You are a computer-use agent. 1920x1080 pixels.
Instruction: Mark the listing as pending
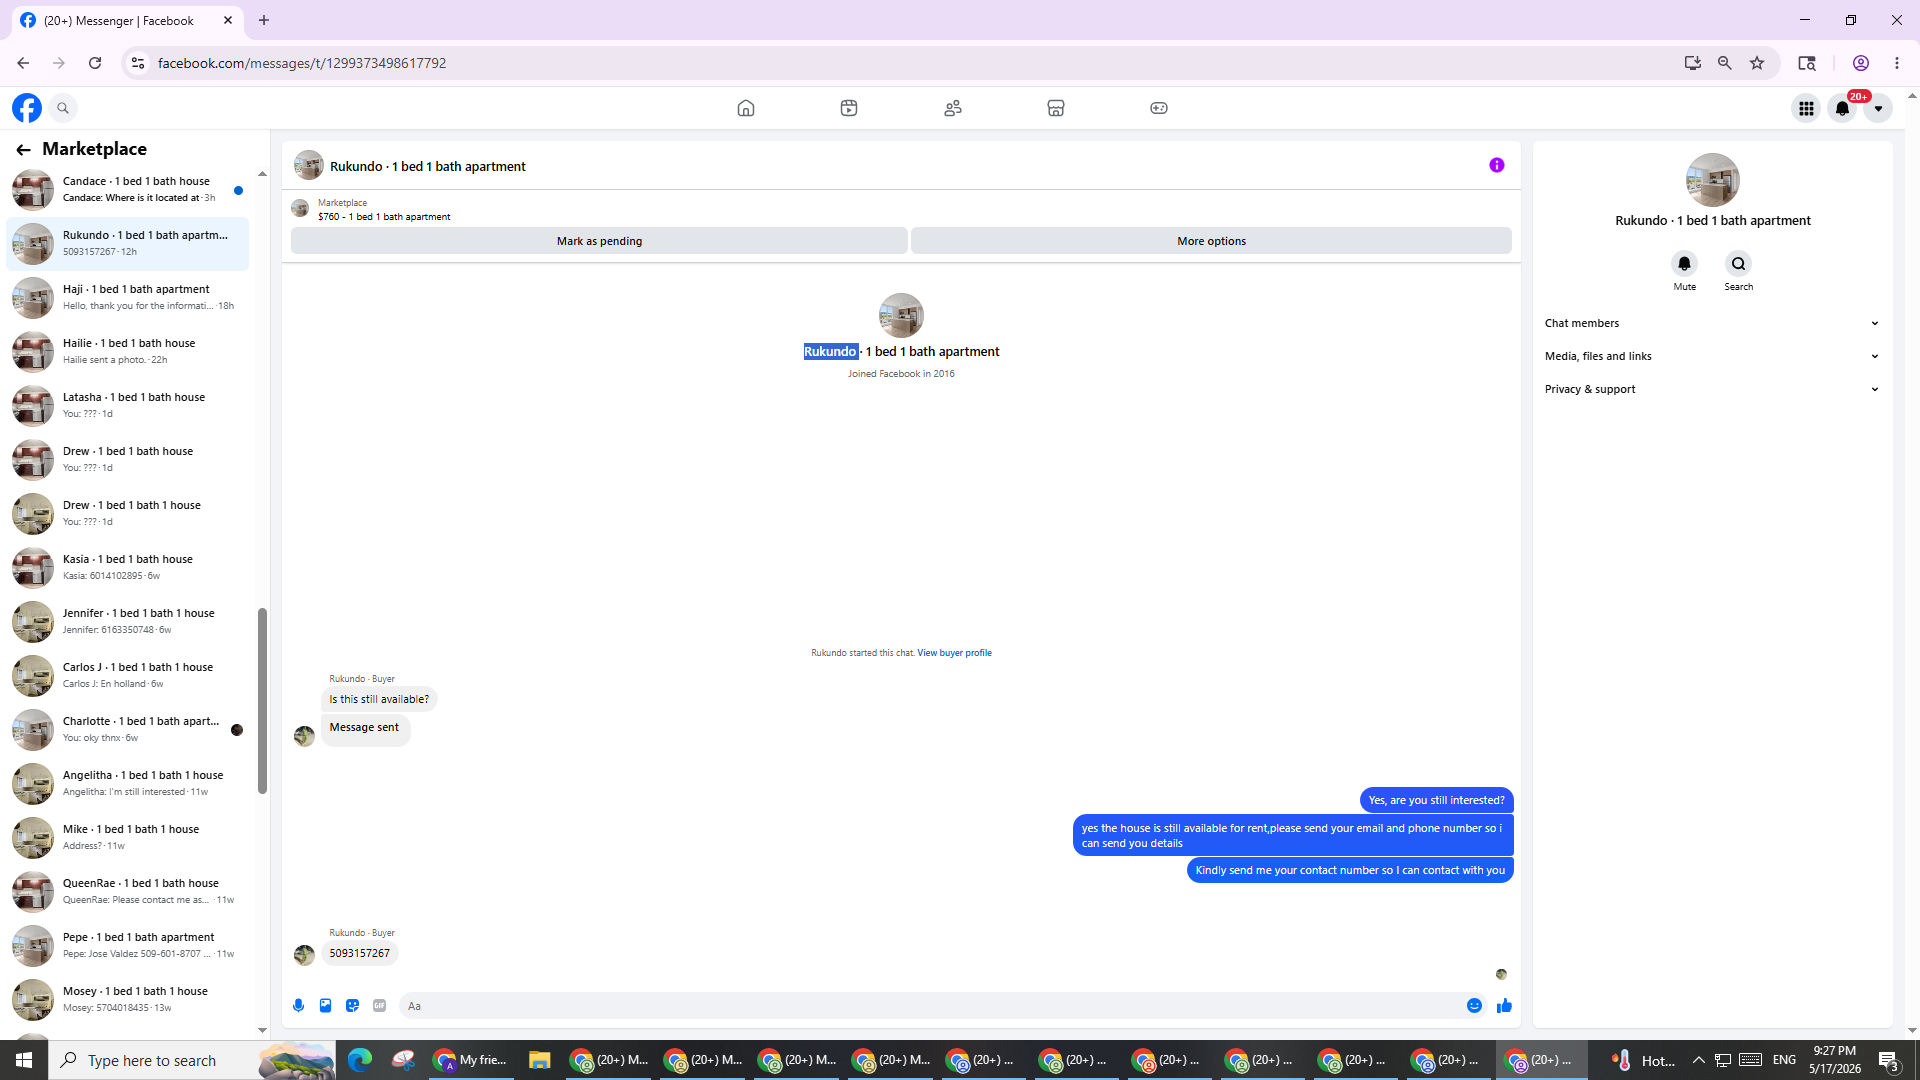[x=599, y=241]
